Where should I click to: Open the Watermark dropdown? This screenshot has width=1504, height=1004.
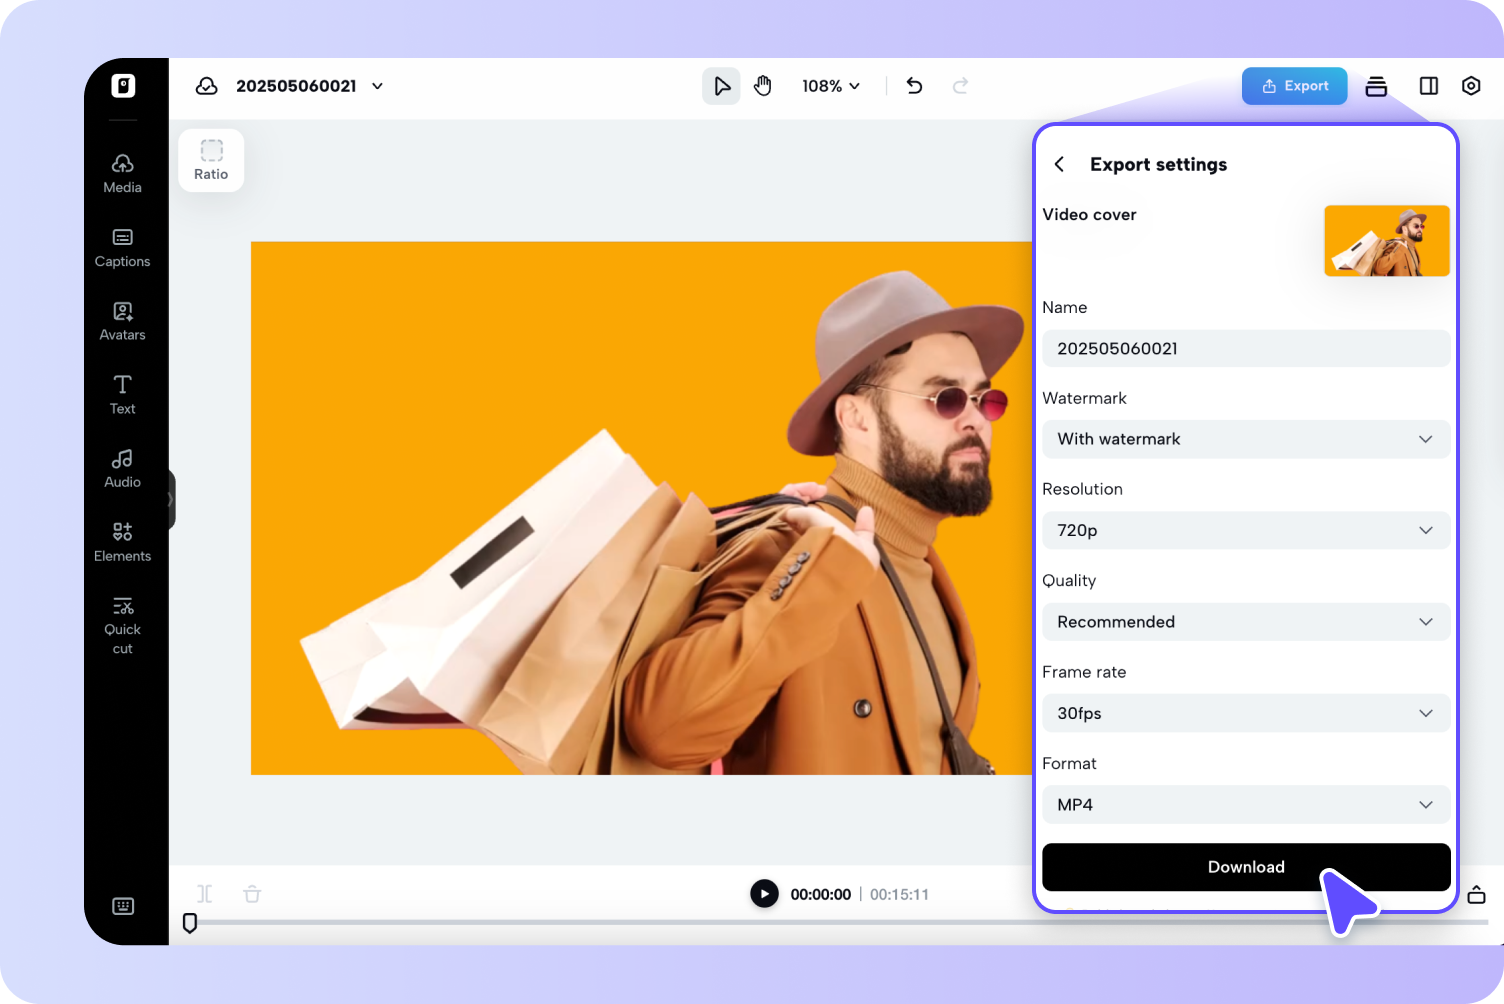pyautogui.click(x=1246, y=439)
